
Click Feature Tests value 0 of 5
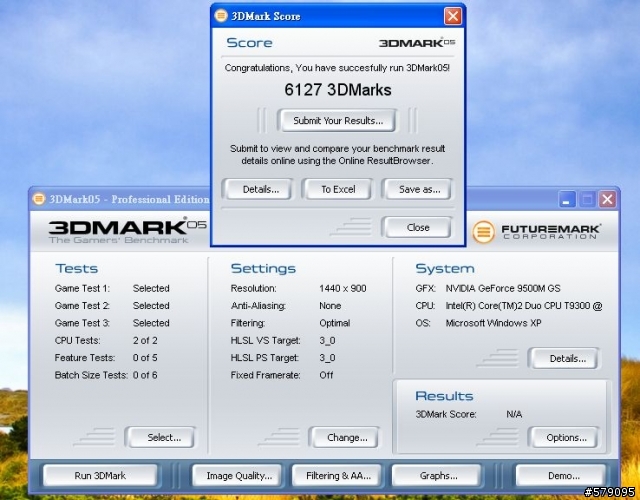pyautogui.click(x=145, y=358)
